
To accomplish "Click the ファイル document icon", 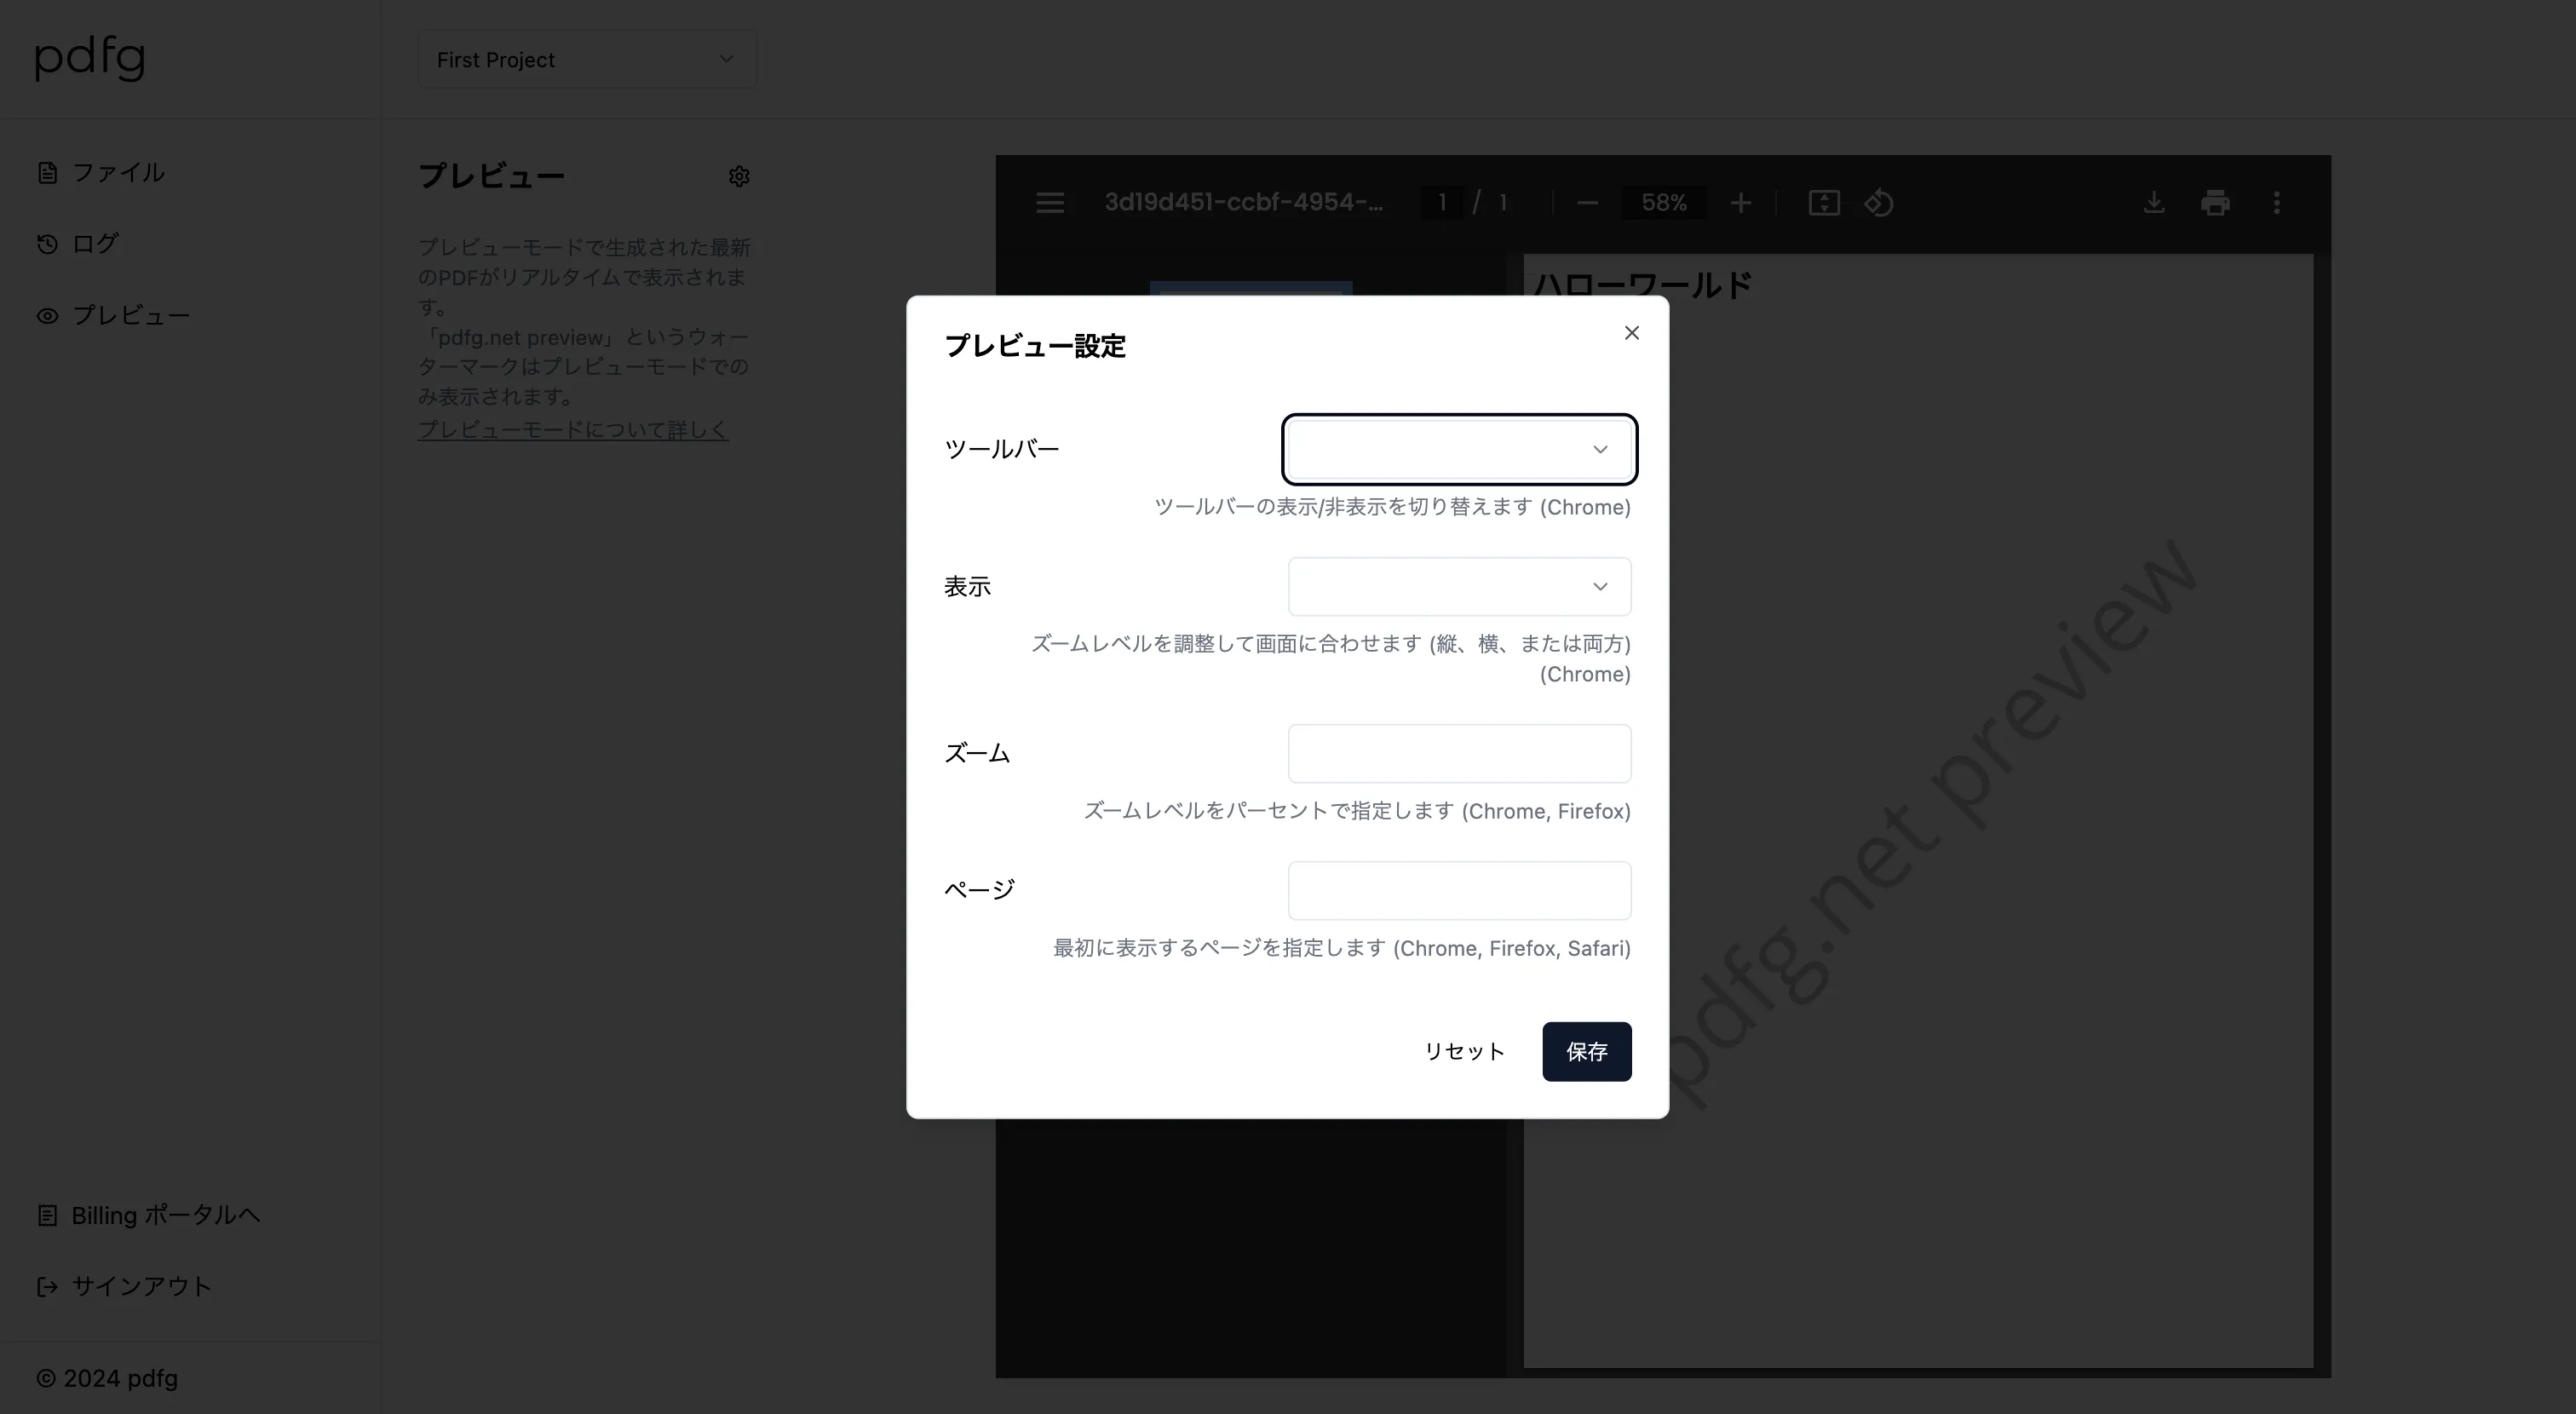I will click(47, 173).
